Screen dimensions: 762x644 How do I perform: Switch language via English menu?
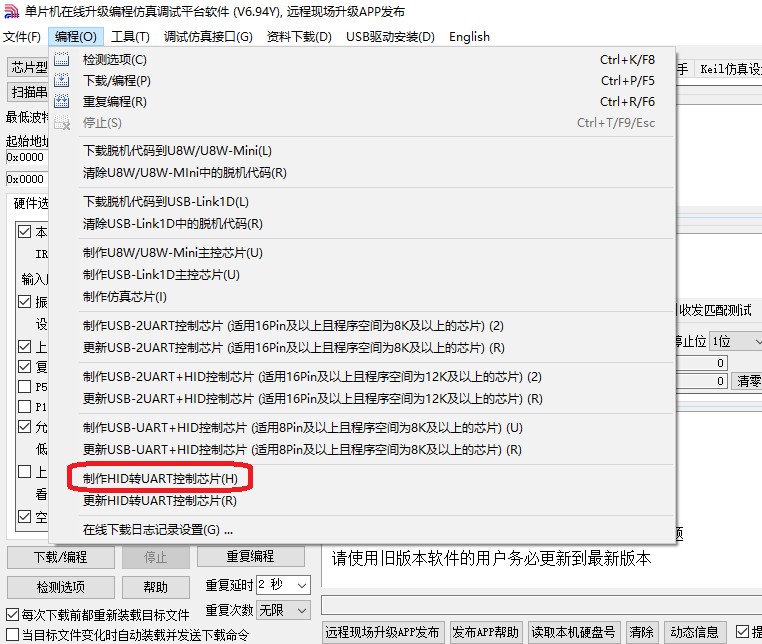pyautogui.click(x=469, y=36)
